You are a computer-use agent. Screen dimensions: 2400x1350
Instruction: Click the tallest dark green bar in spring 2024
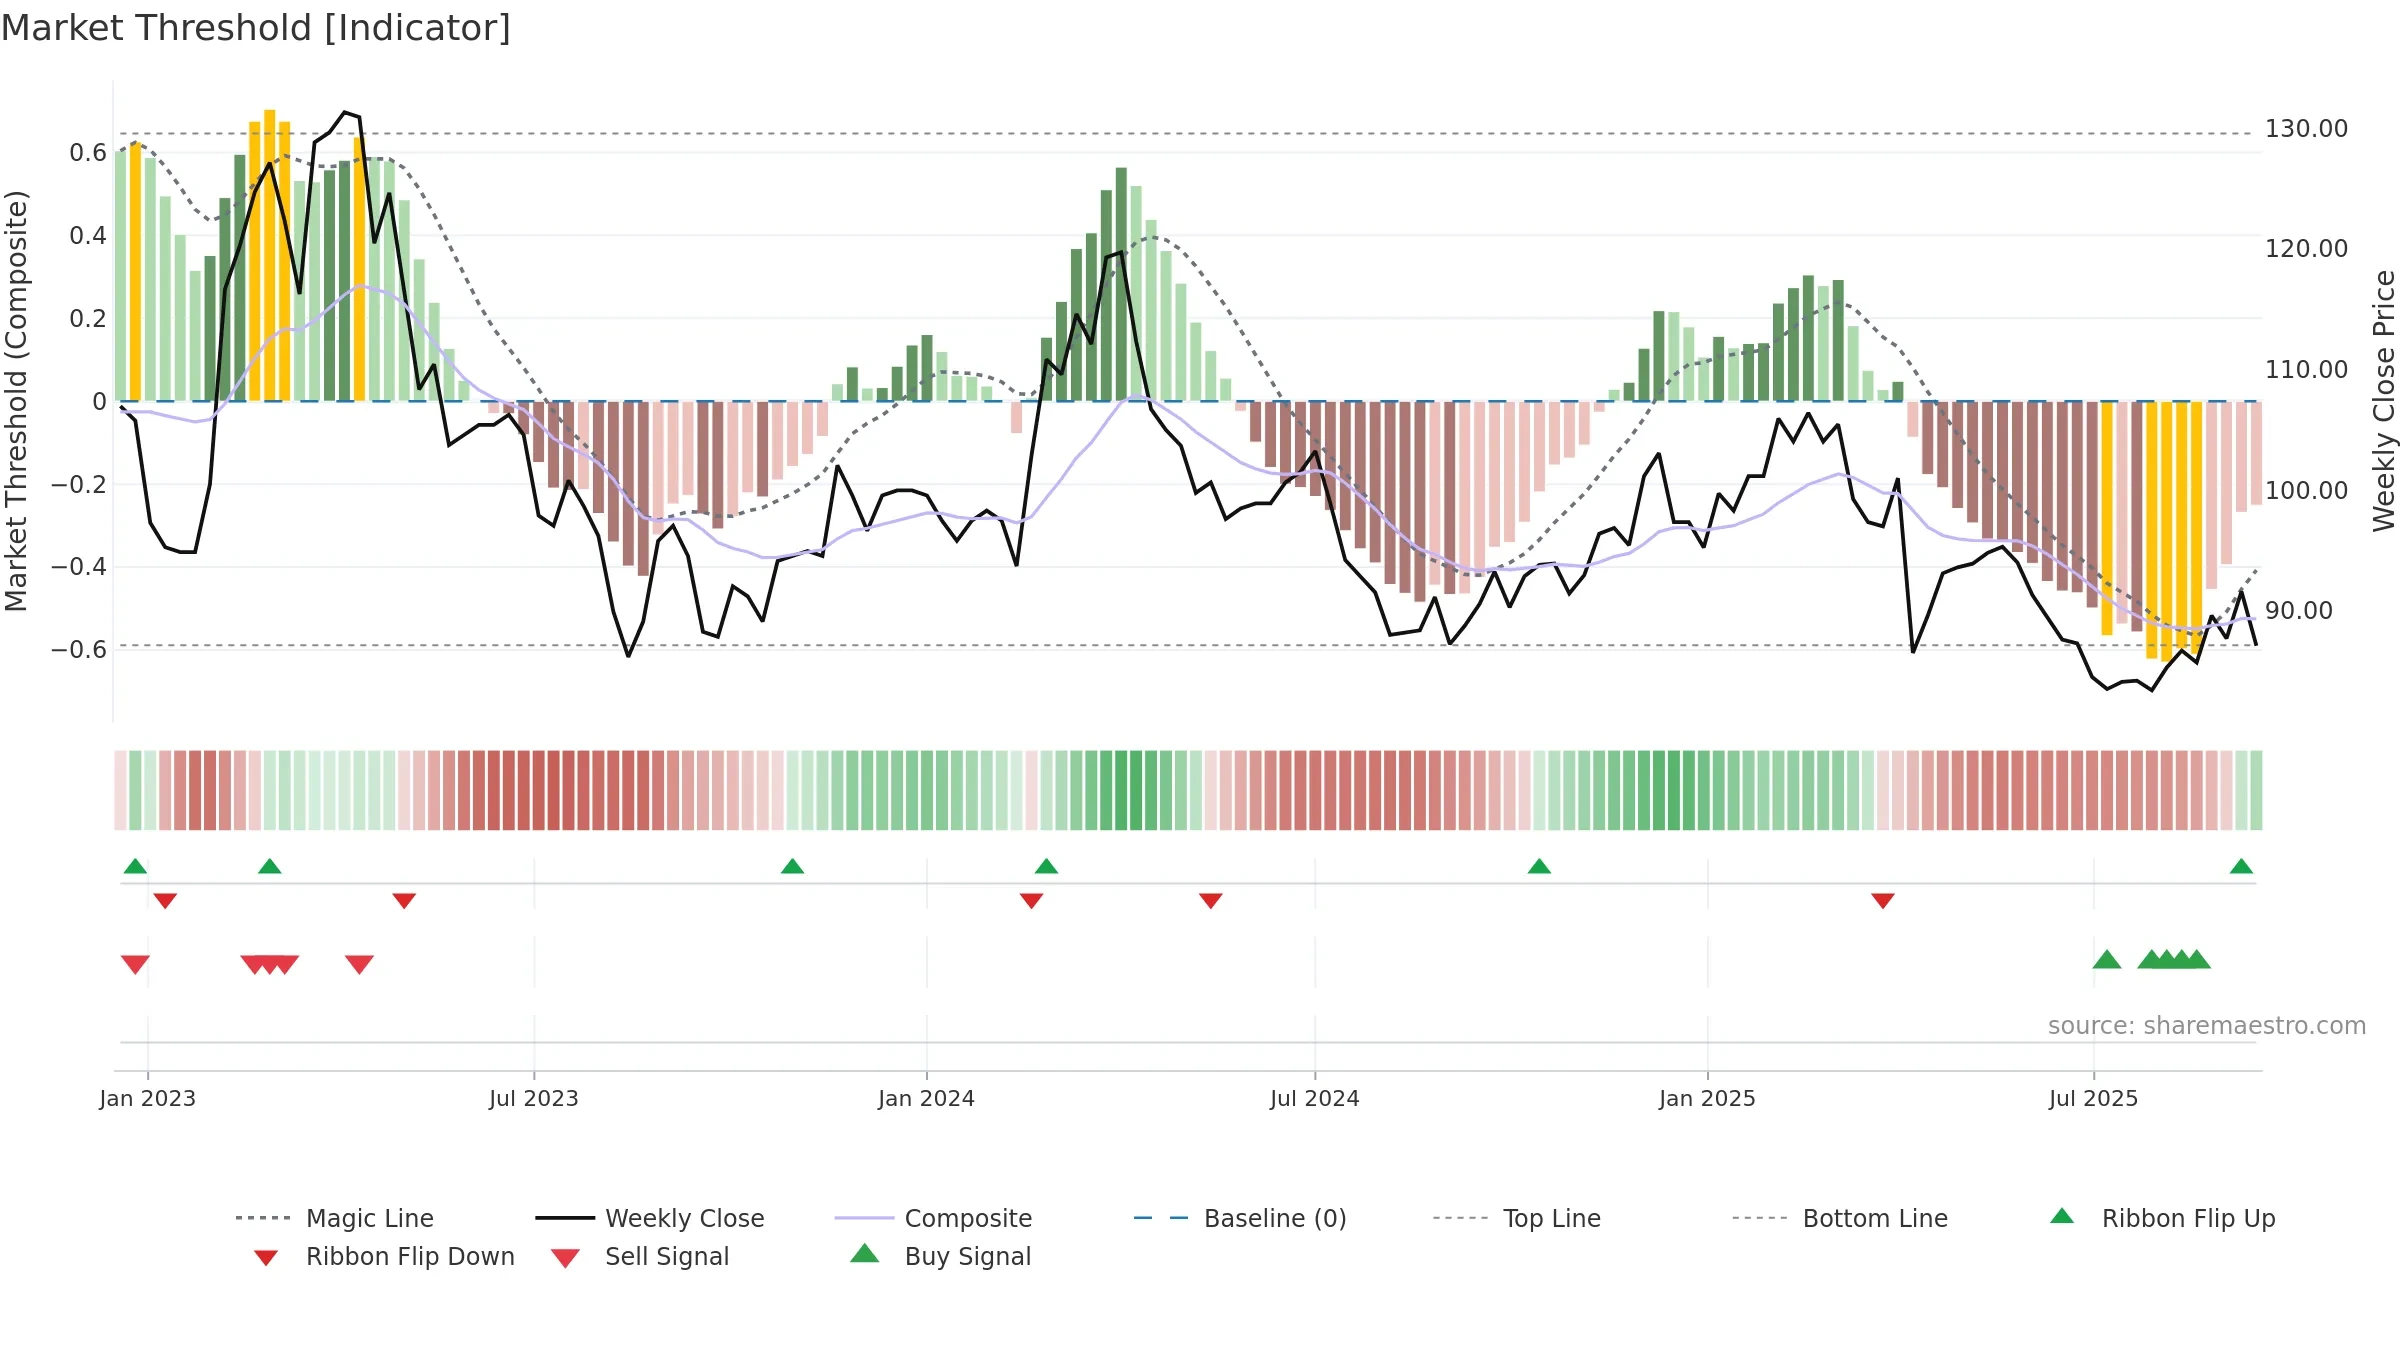[x=1121, y=285]
